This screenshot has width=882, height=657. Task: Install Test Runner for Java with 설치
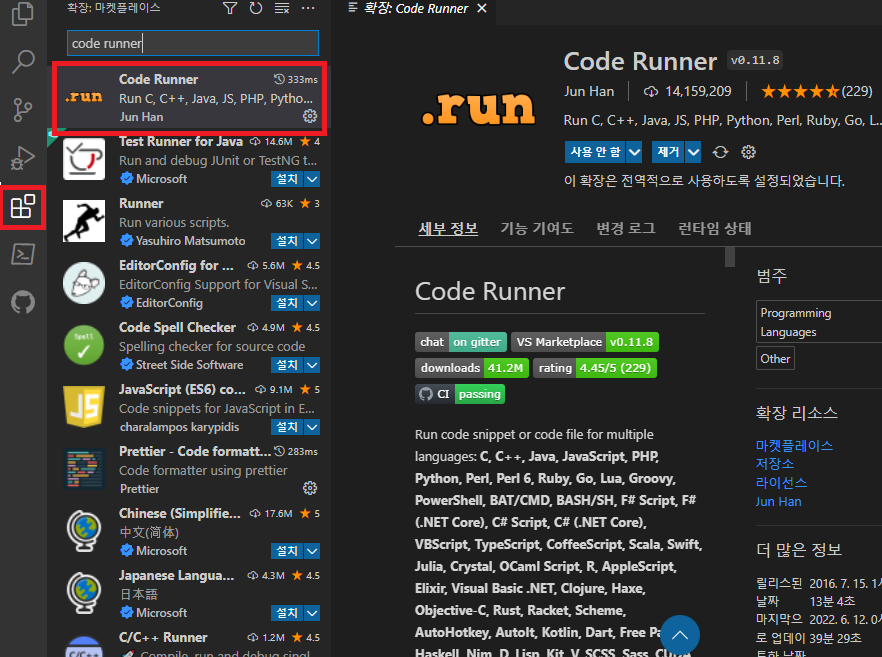pos(287,179)
